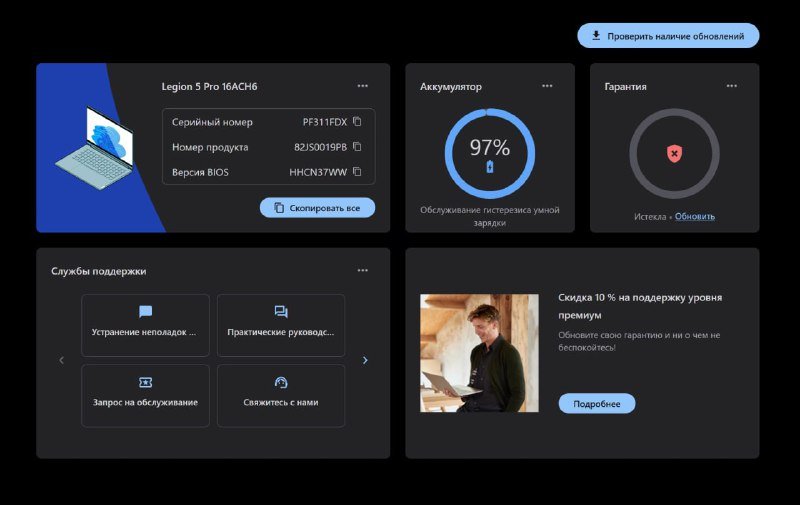This screenshot has height=505, width=800.
Task: Open the Службы поддержки three-dot menu
Action: click(362, 270)
